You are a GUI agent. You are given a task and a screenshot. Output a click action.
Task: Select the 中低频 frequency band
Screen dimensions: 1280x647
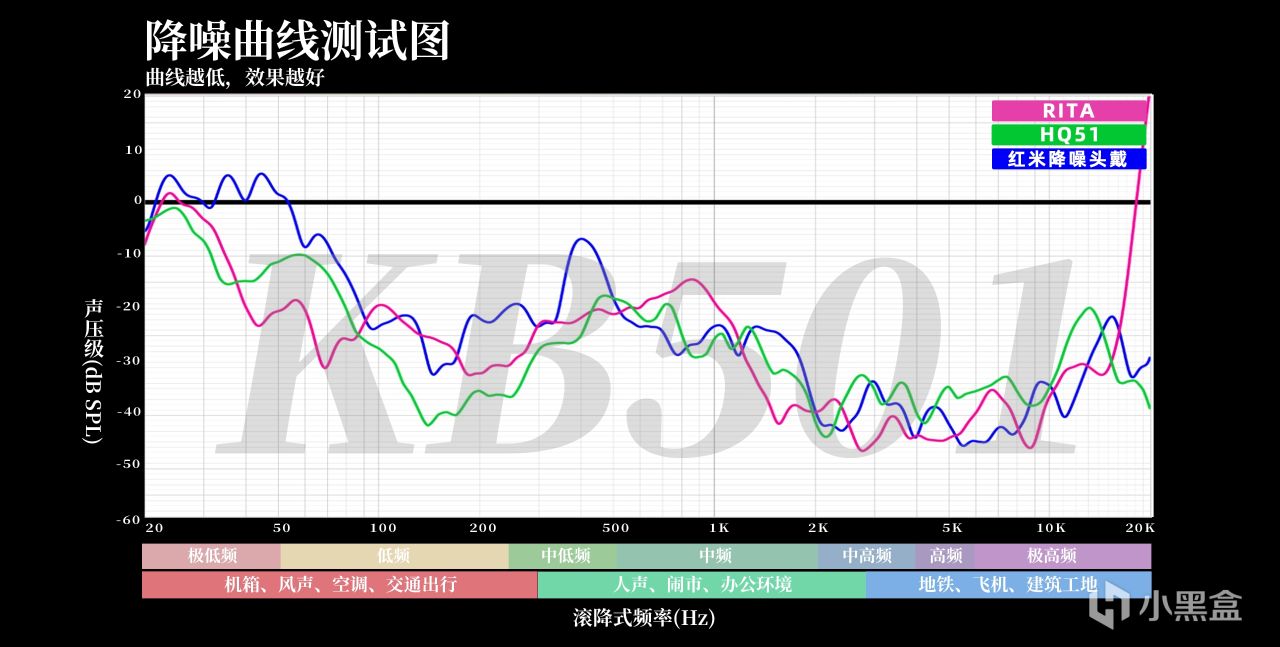[x=563, y=556]
